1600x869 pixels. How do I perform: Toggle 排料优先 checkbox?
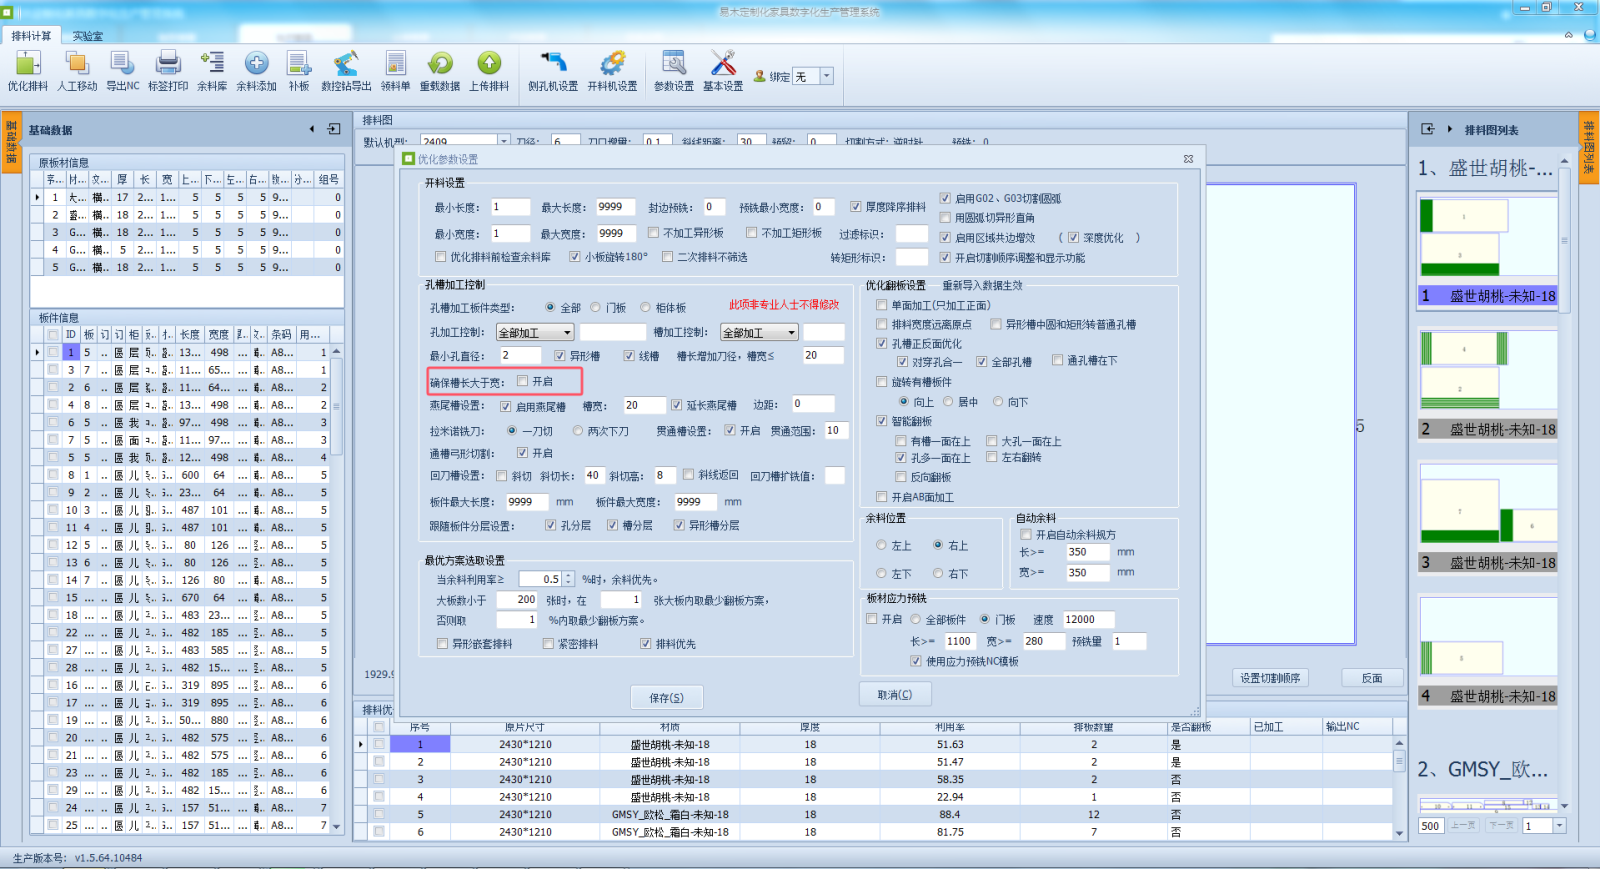[x=646, y=644]
